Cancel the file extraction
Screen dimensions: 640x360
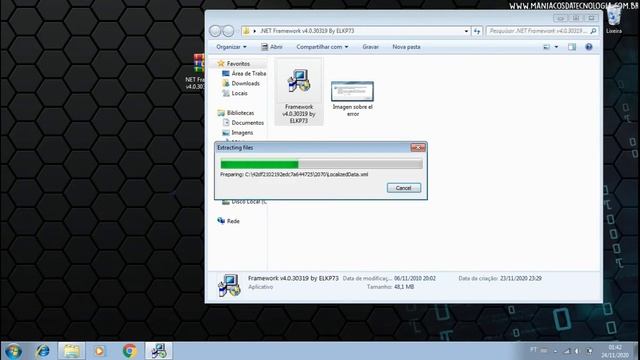pyautogui.click(x=404, y=188)
